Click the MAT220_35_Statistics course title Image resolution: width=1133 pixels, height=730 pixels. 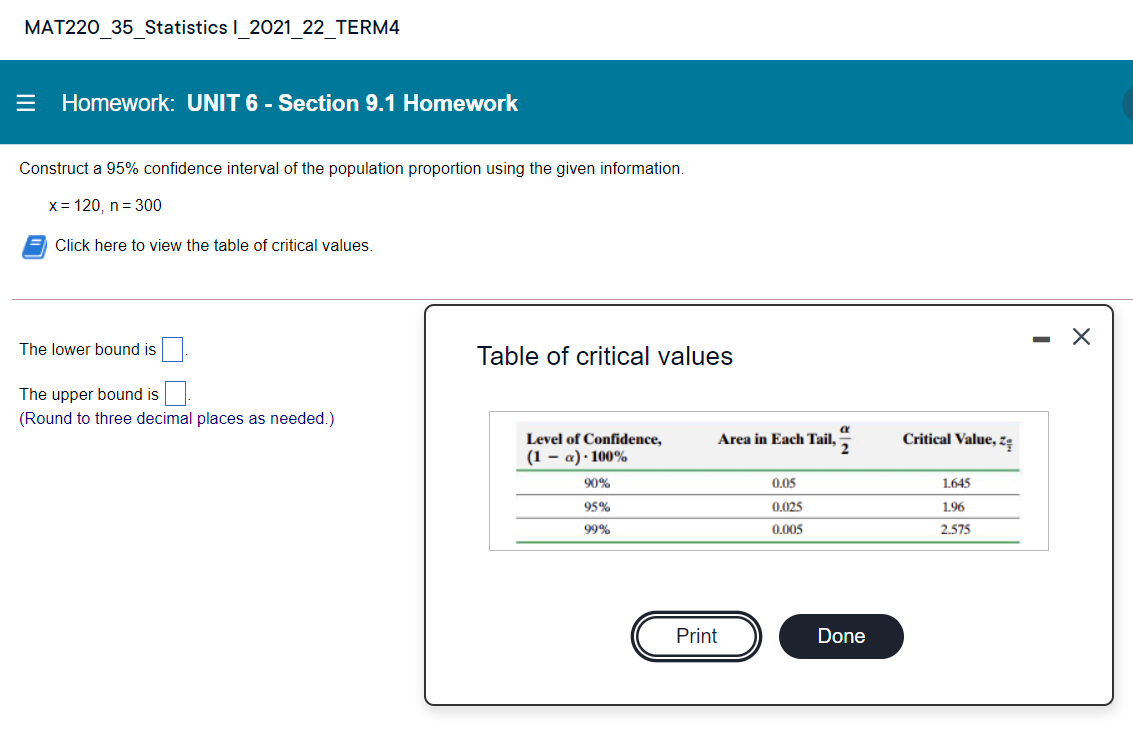(213, 27)
